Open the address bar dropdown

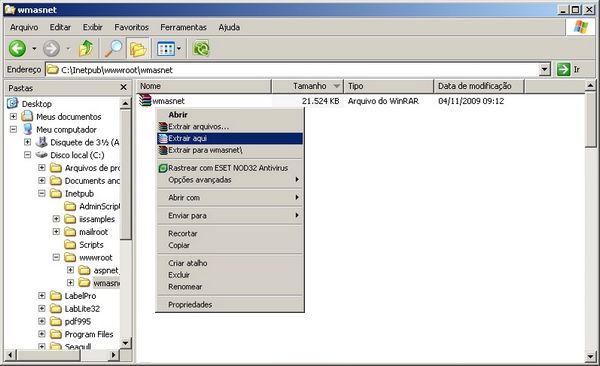(x=544, y=70)
